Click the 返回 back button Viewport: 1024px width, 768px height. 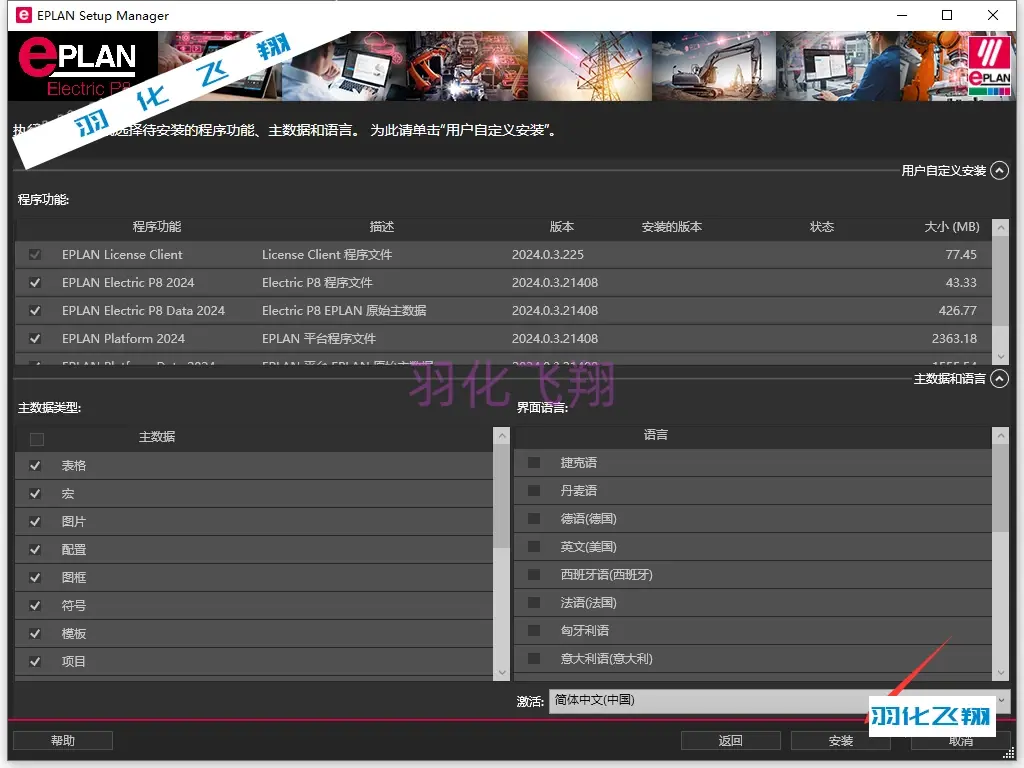730,741
